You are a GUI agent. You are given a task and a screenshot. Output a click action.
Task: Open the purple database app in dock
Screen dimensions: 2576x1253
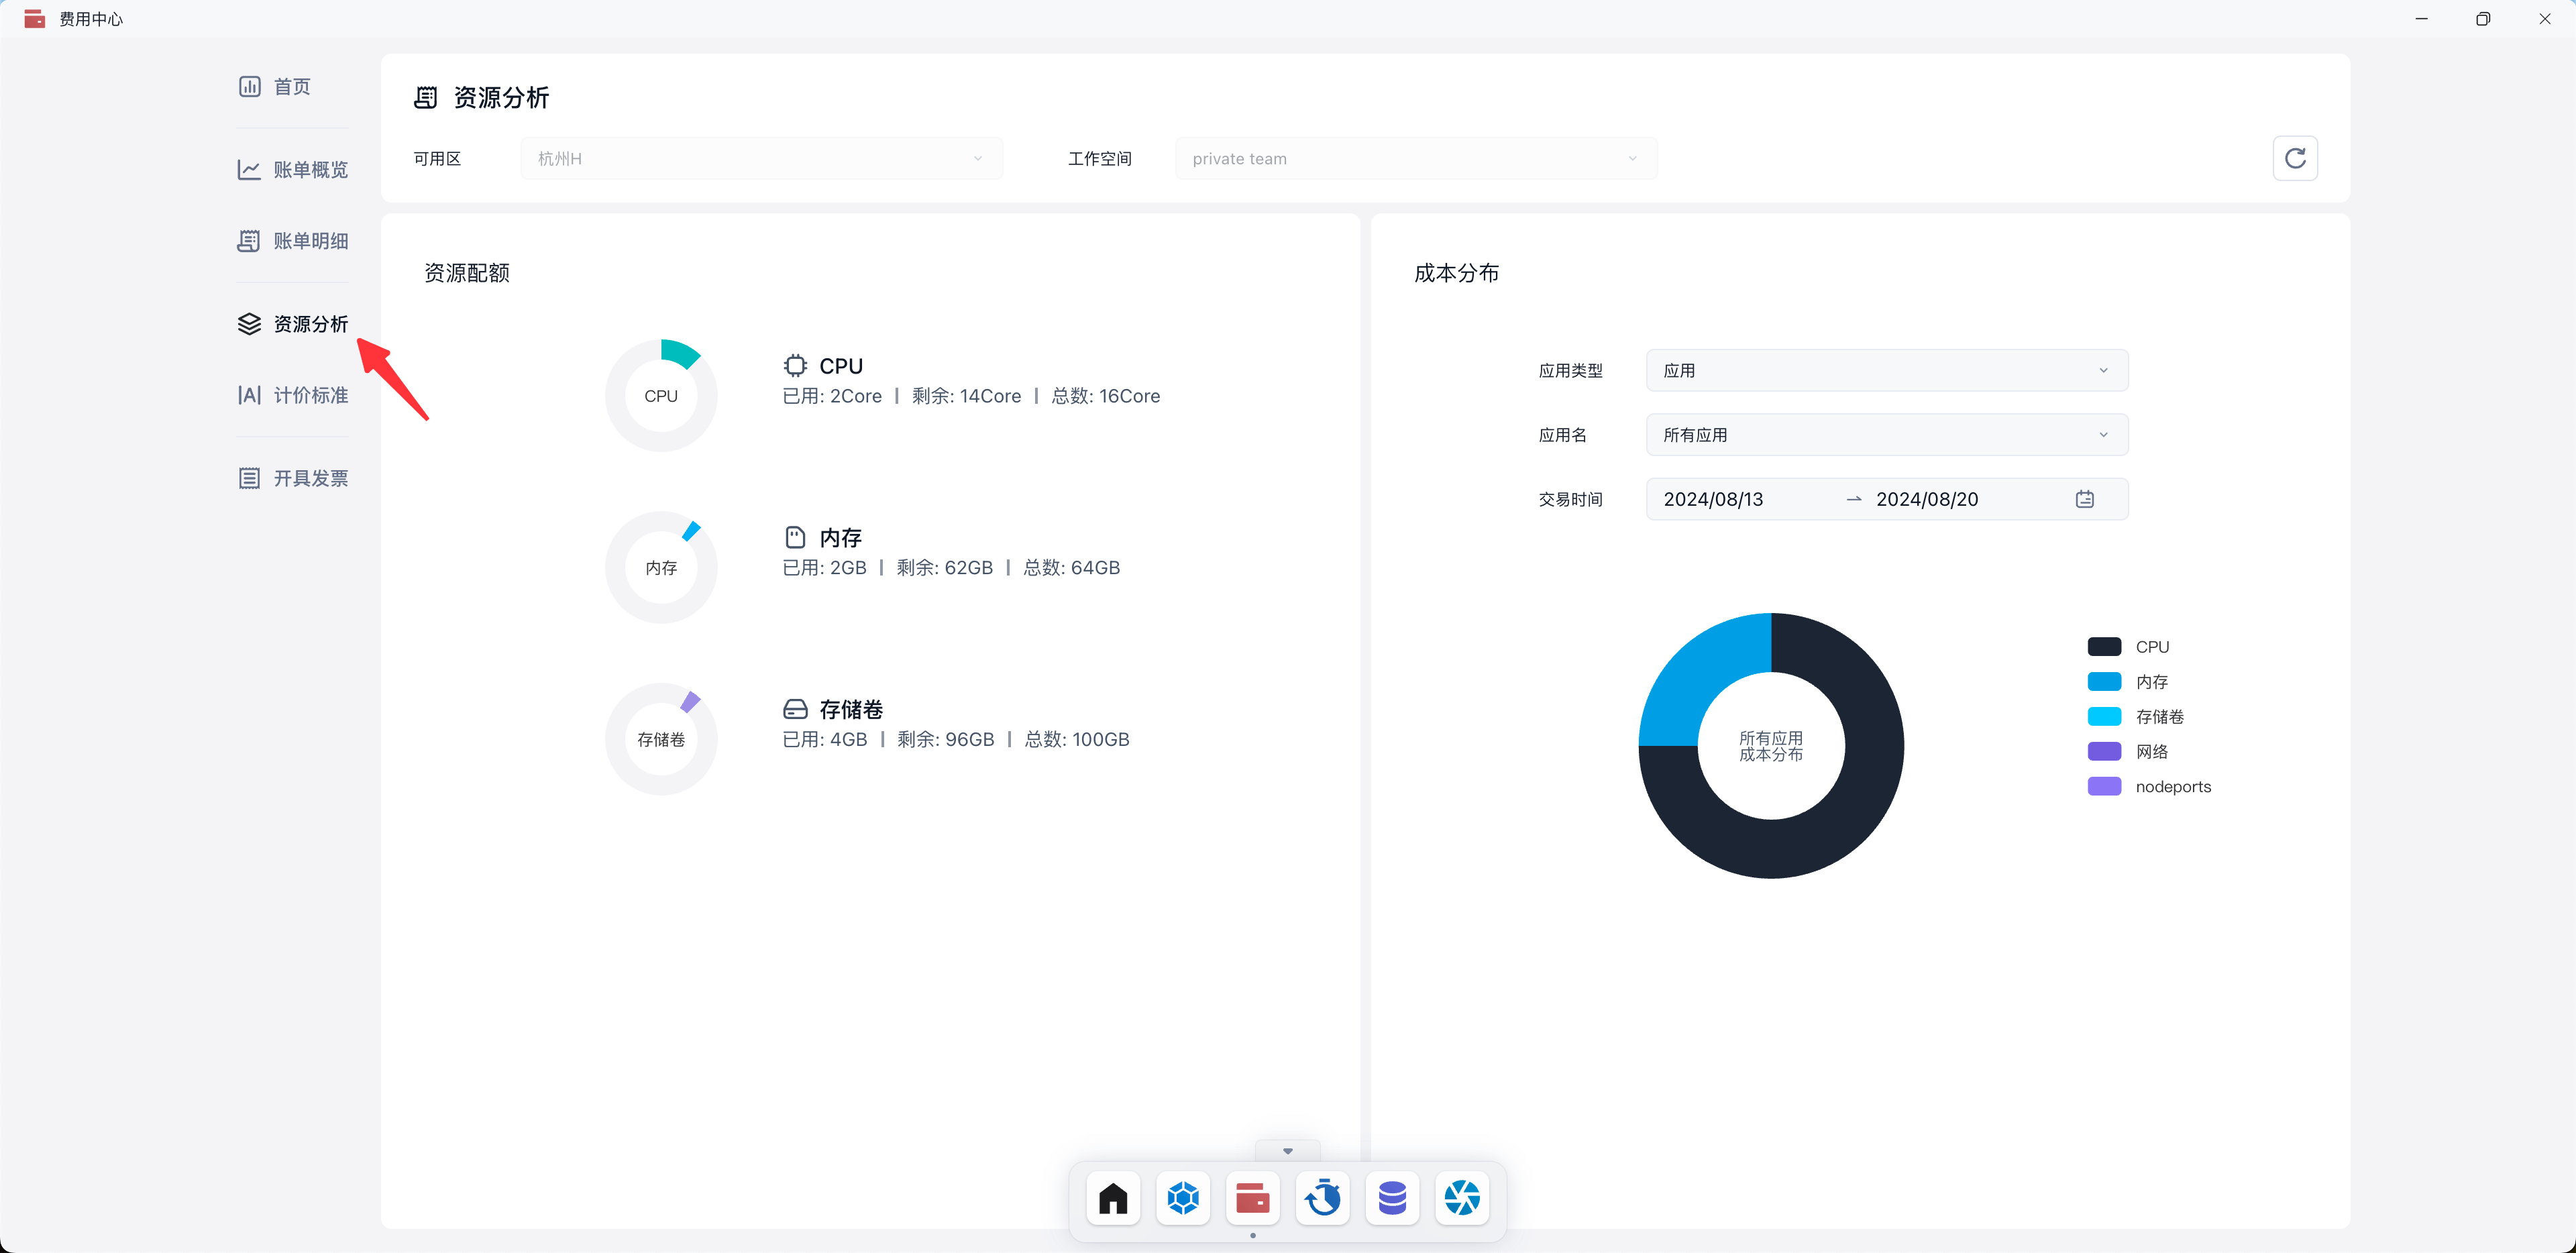tap(1393, 1198)
